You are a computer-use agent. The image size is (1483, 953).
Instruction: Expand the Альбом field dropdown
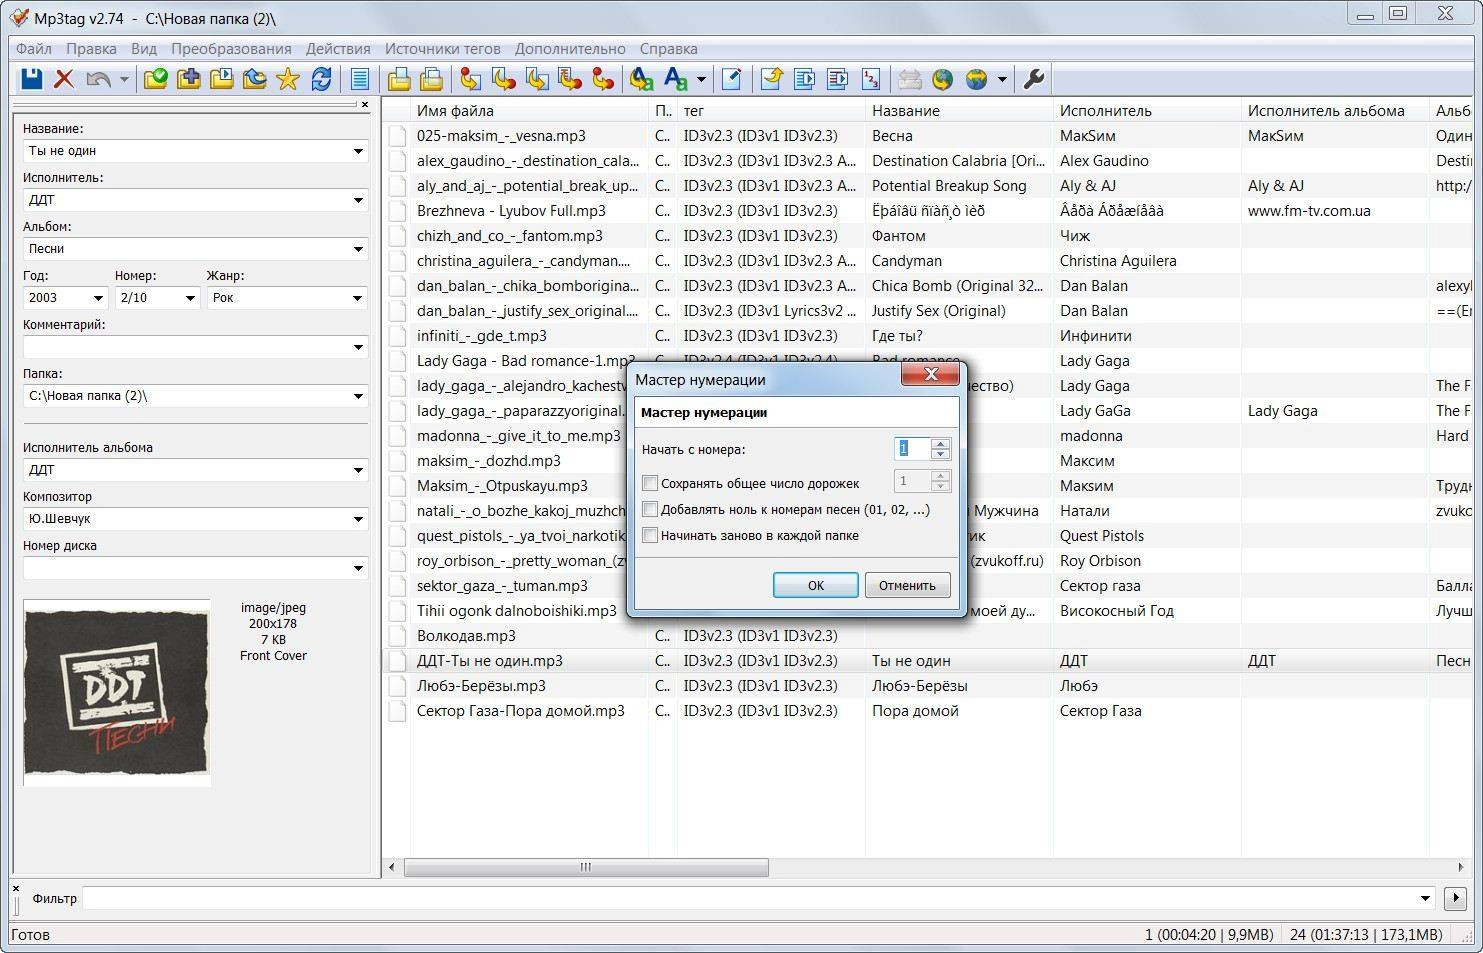(x=358, y=249)
